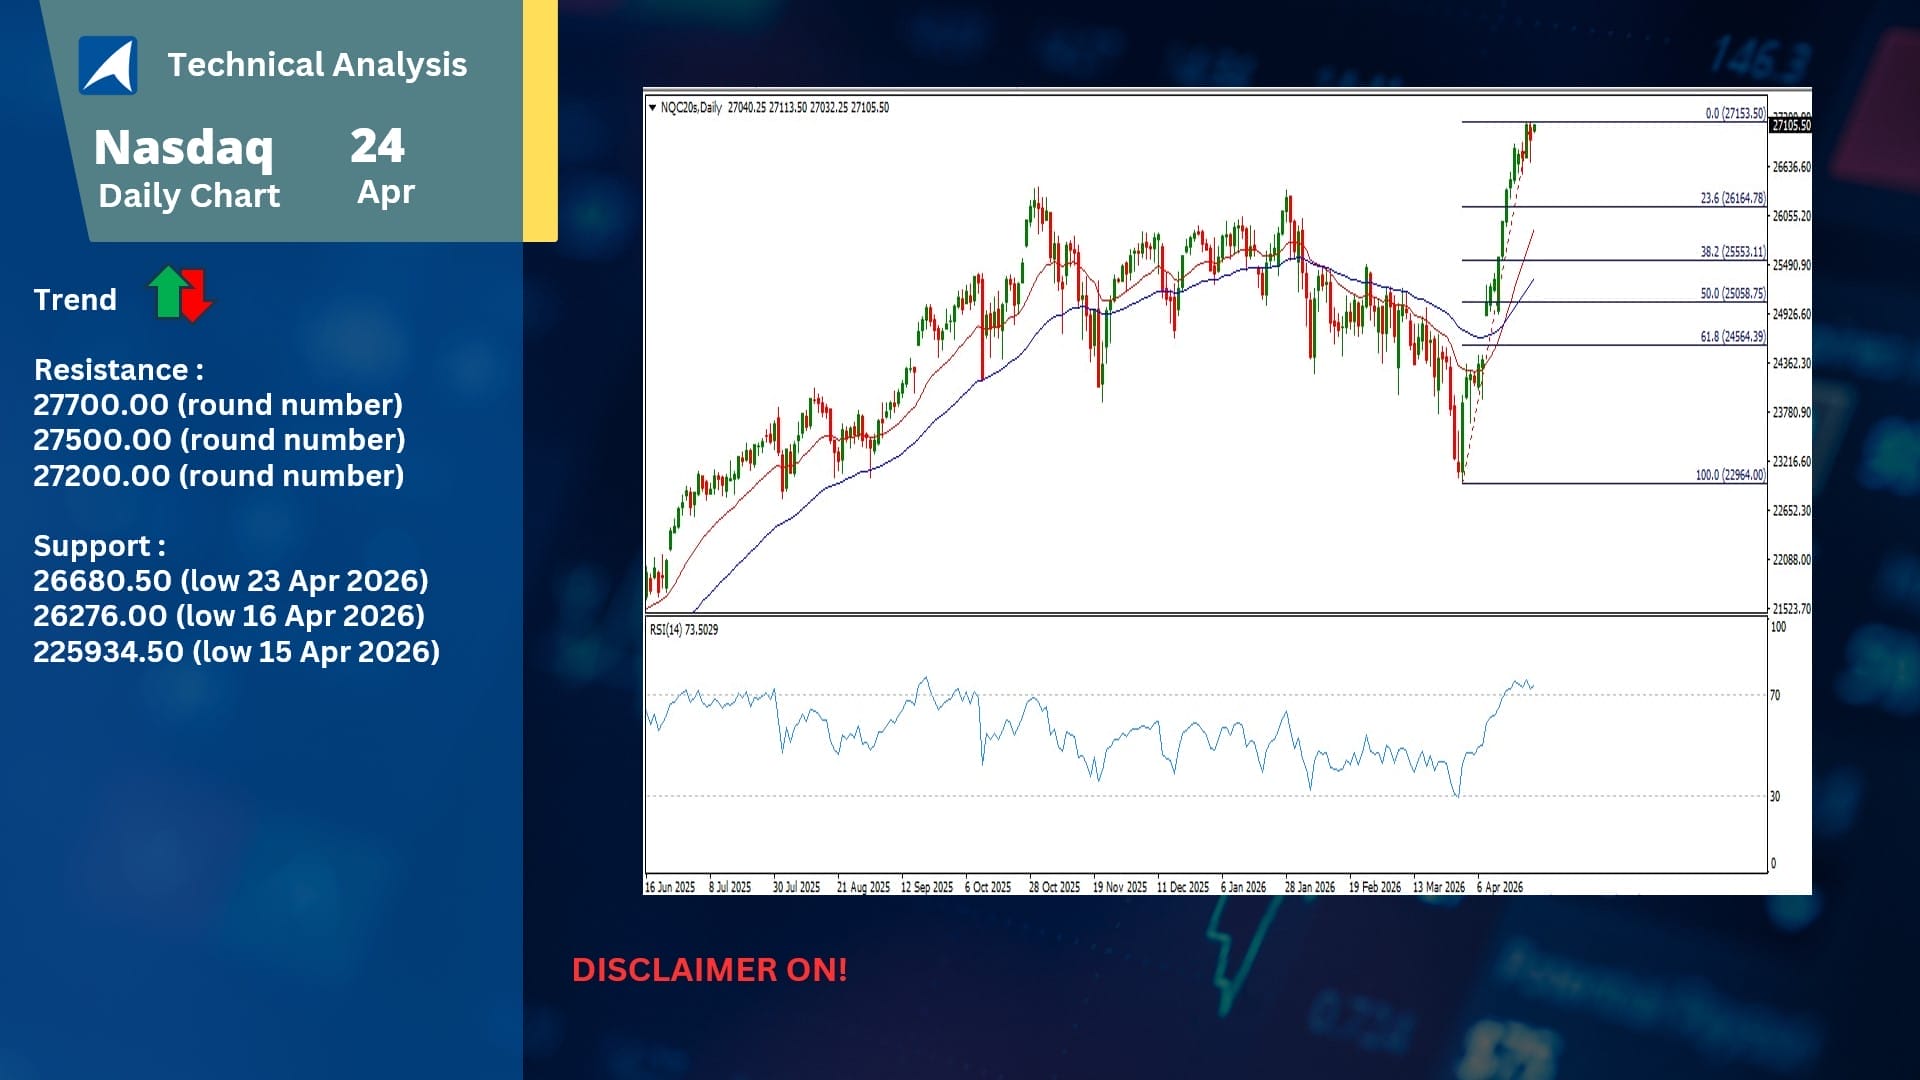This screenshot has height=1080, width=1920.
Task: Click the RSI(14) indicator label
Action: click(683, 630)
